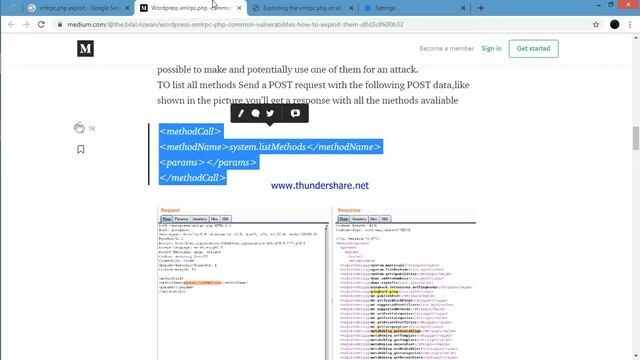640x360 pixels.
Task: Close the Exploiting xmlrpc.php tab
Action: point(351,8)
